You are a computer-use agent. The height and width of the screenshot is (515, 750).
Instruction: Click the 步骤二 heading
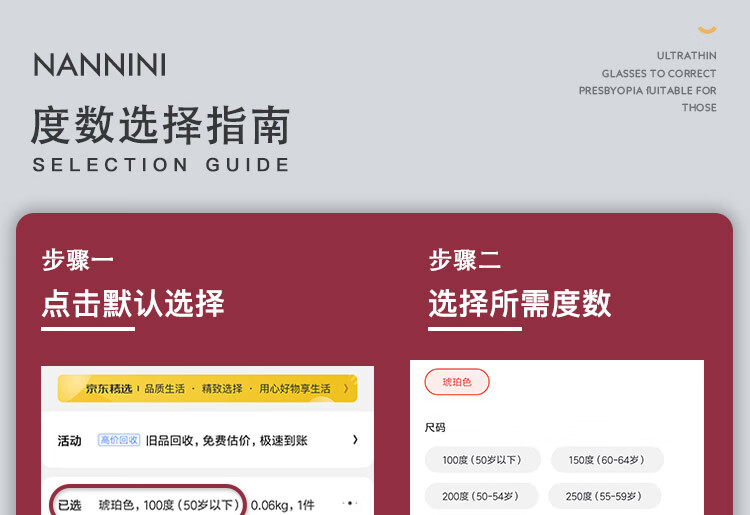(465, 260)
